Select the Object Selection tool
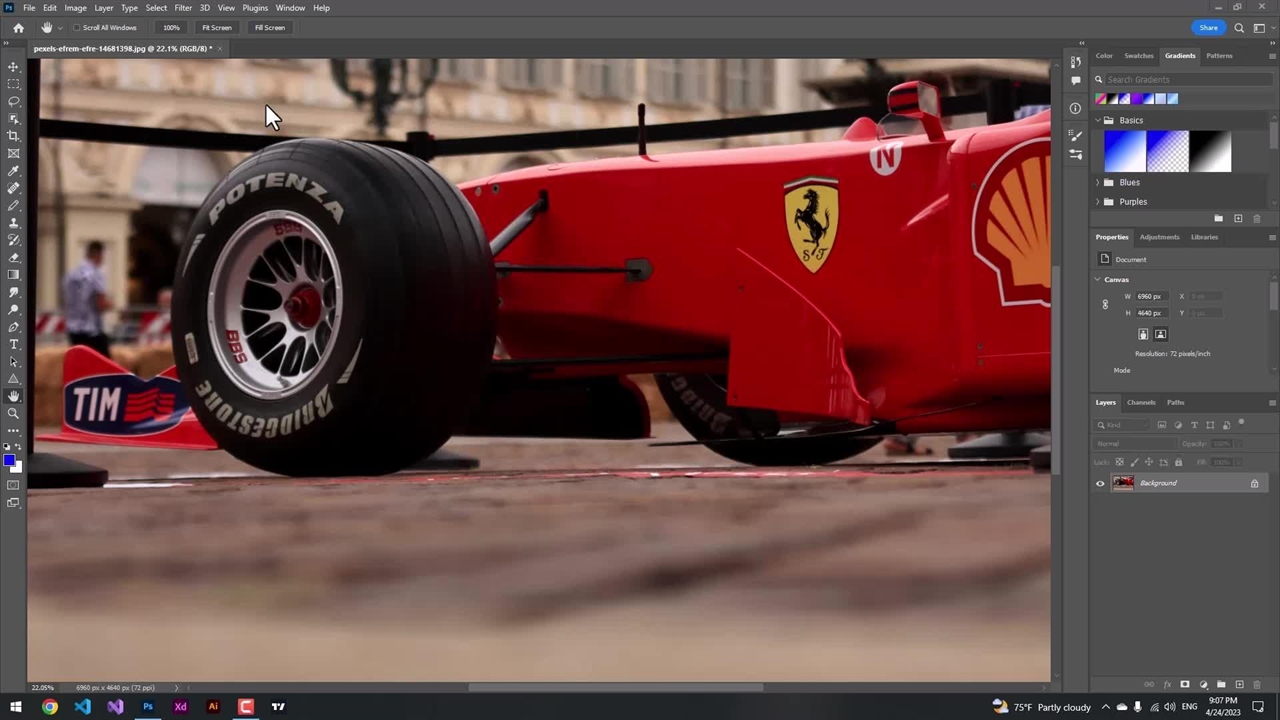 (13, 119)
